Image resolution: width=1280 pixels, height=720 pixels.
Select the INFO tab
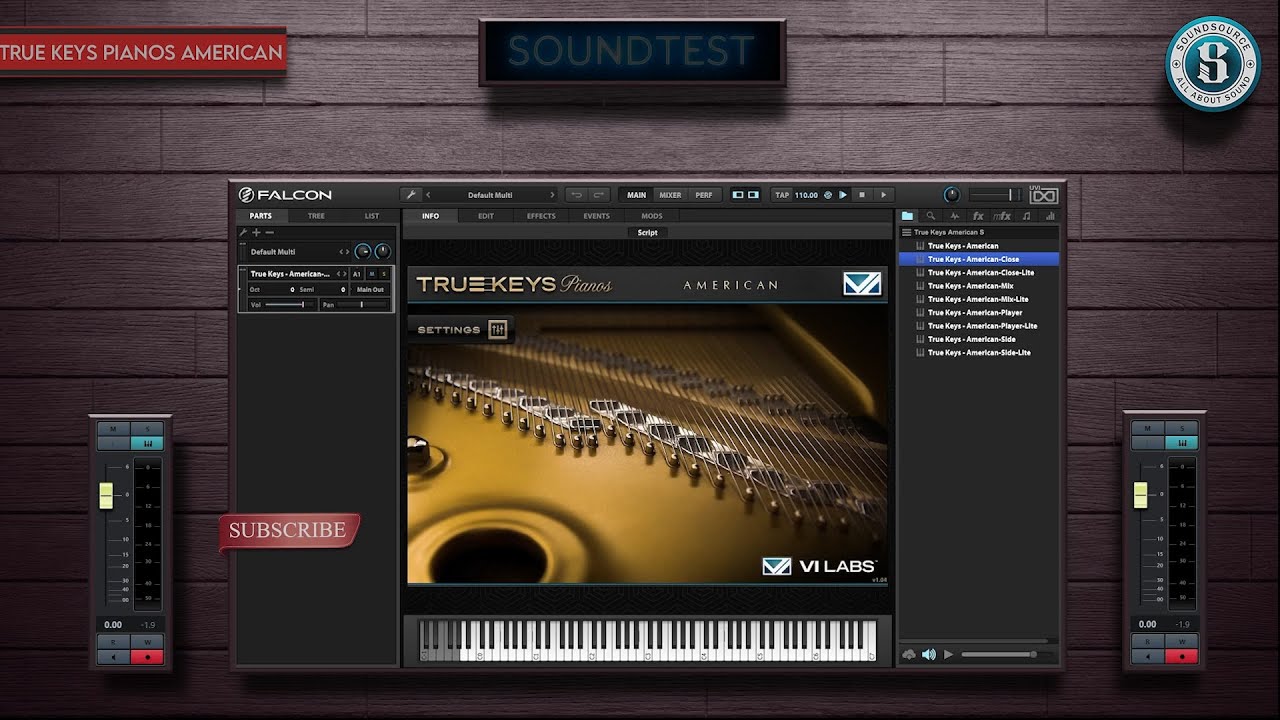coord(430,216)
